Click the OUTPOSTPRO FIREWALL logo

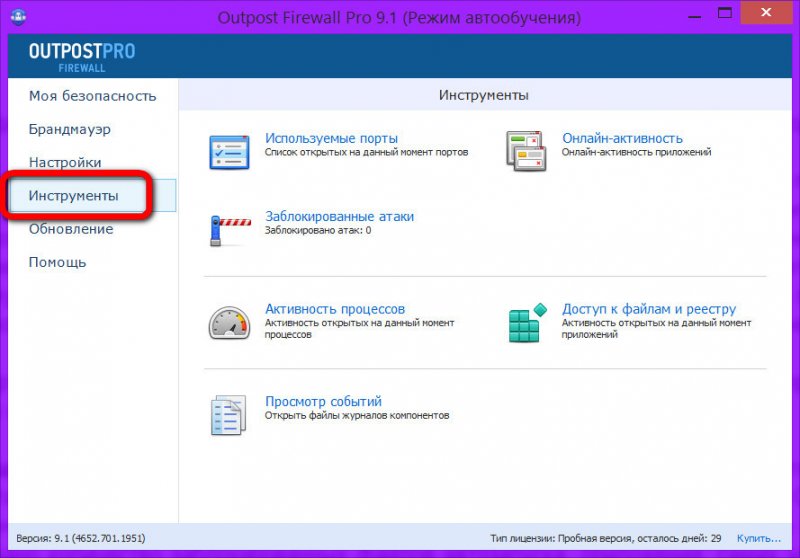click(x=82, y=57)
